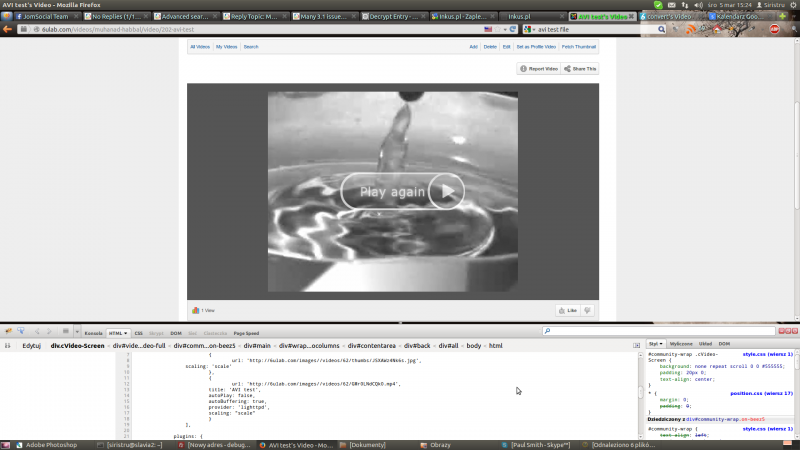Screen dimensions: 800x450
Task: Select the body node in breadcrumb
Action: pyautogui.click(x=473, y=345)
